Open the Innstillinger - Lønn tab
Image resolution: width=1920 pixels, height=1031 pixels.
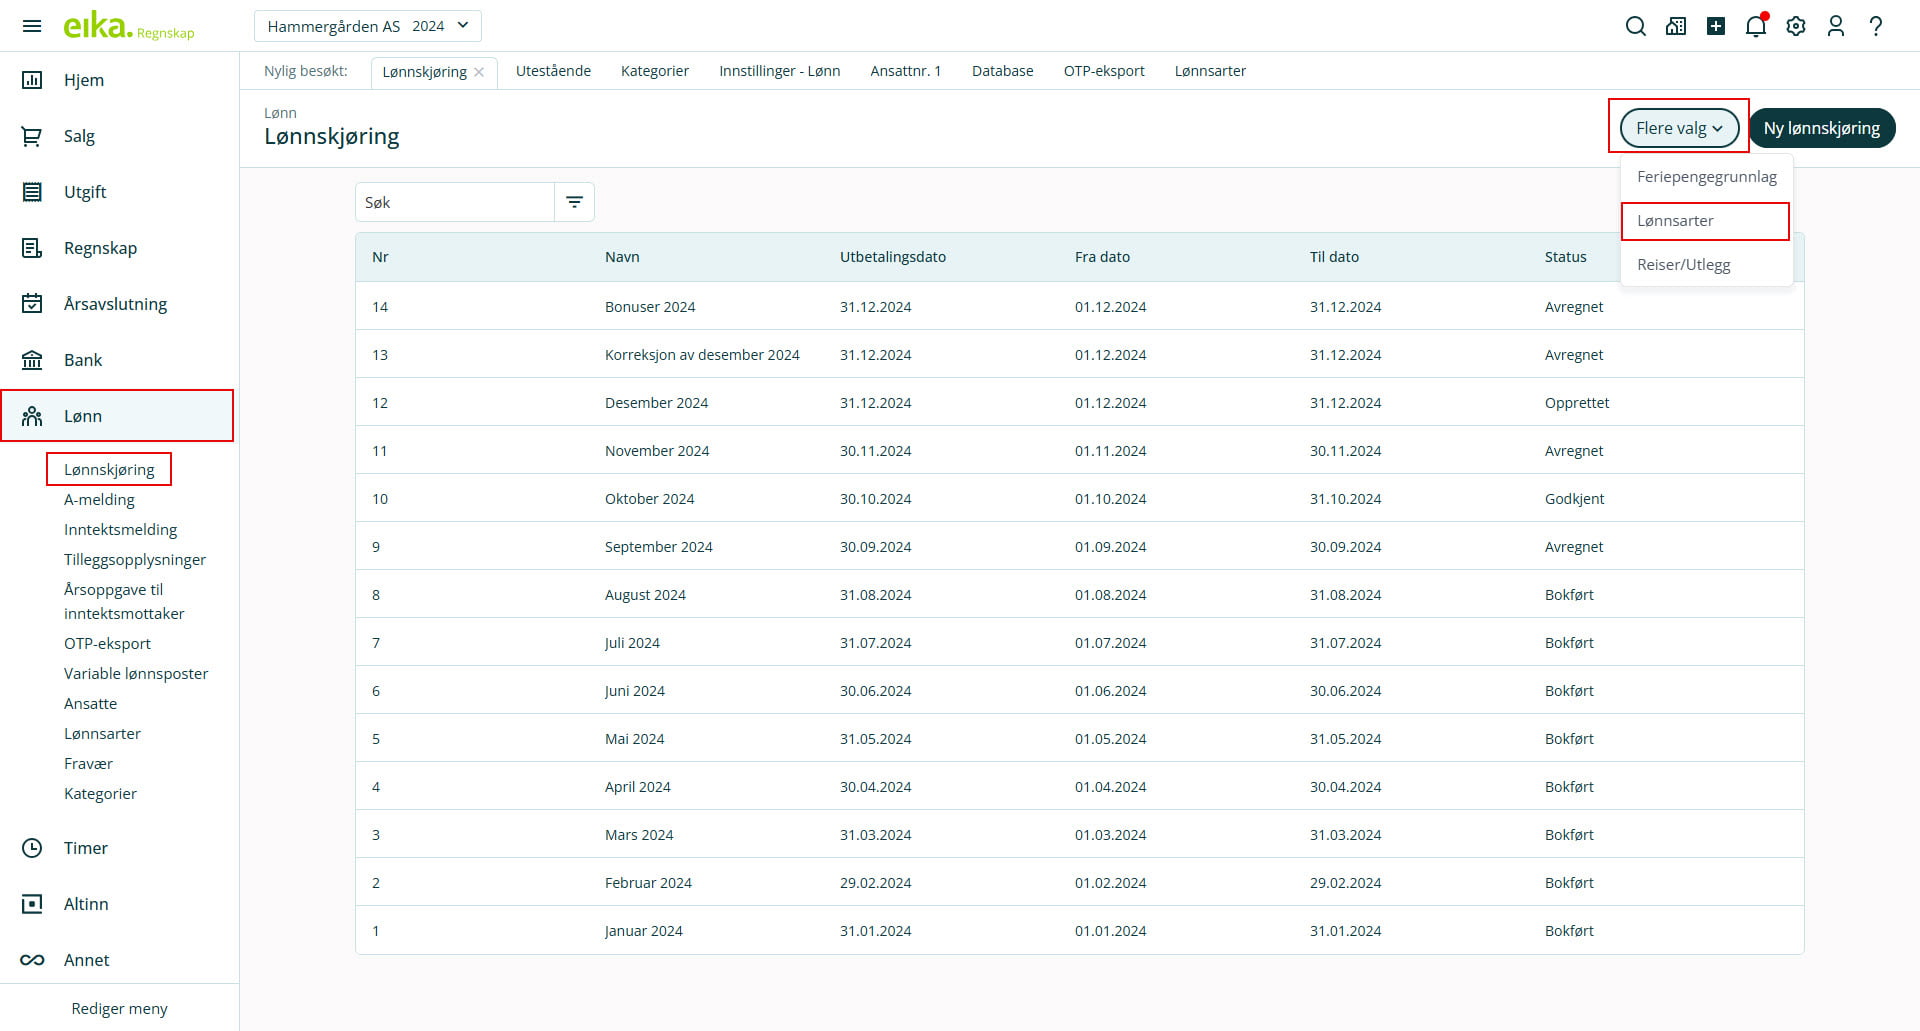pyautogui.click(x=780, y=71)
